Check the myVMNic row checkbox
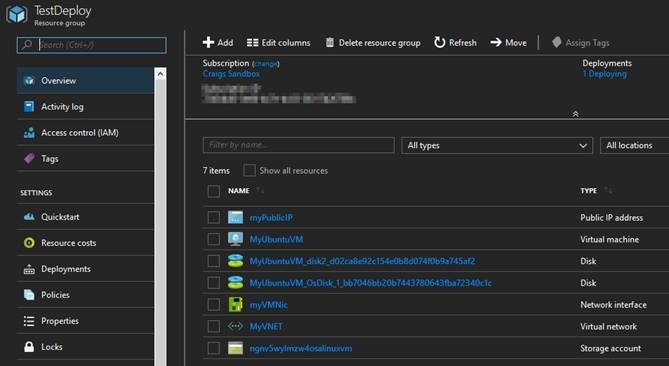The image size is (669, 366). point(213,305)
